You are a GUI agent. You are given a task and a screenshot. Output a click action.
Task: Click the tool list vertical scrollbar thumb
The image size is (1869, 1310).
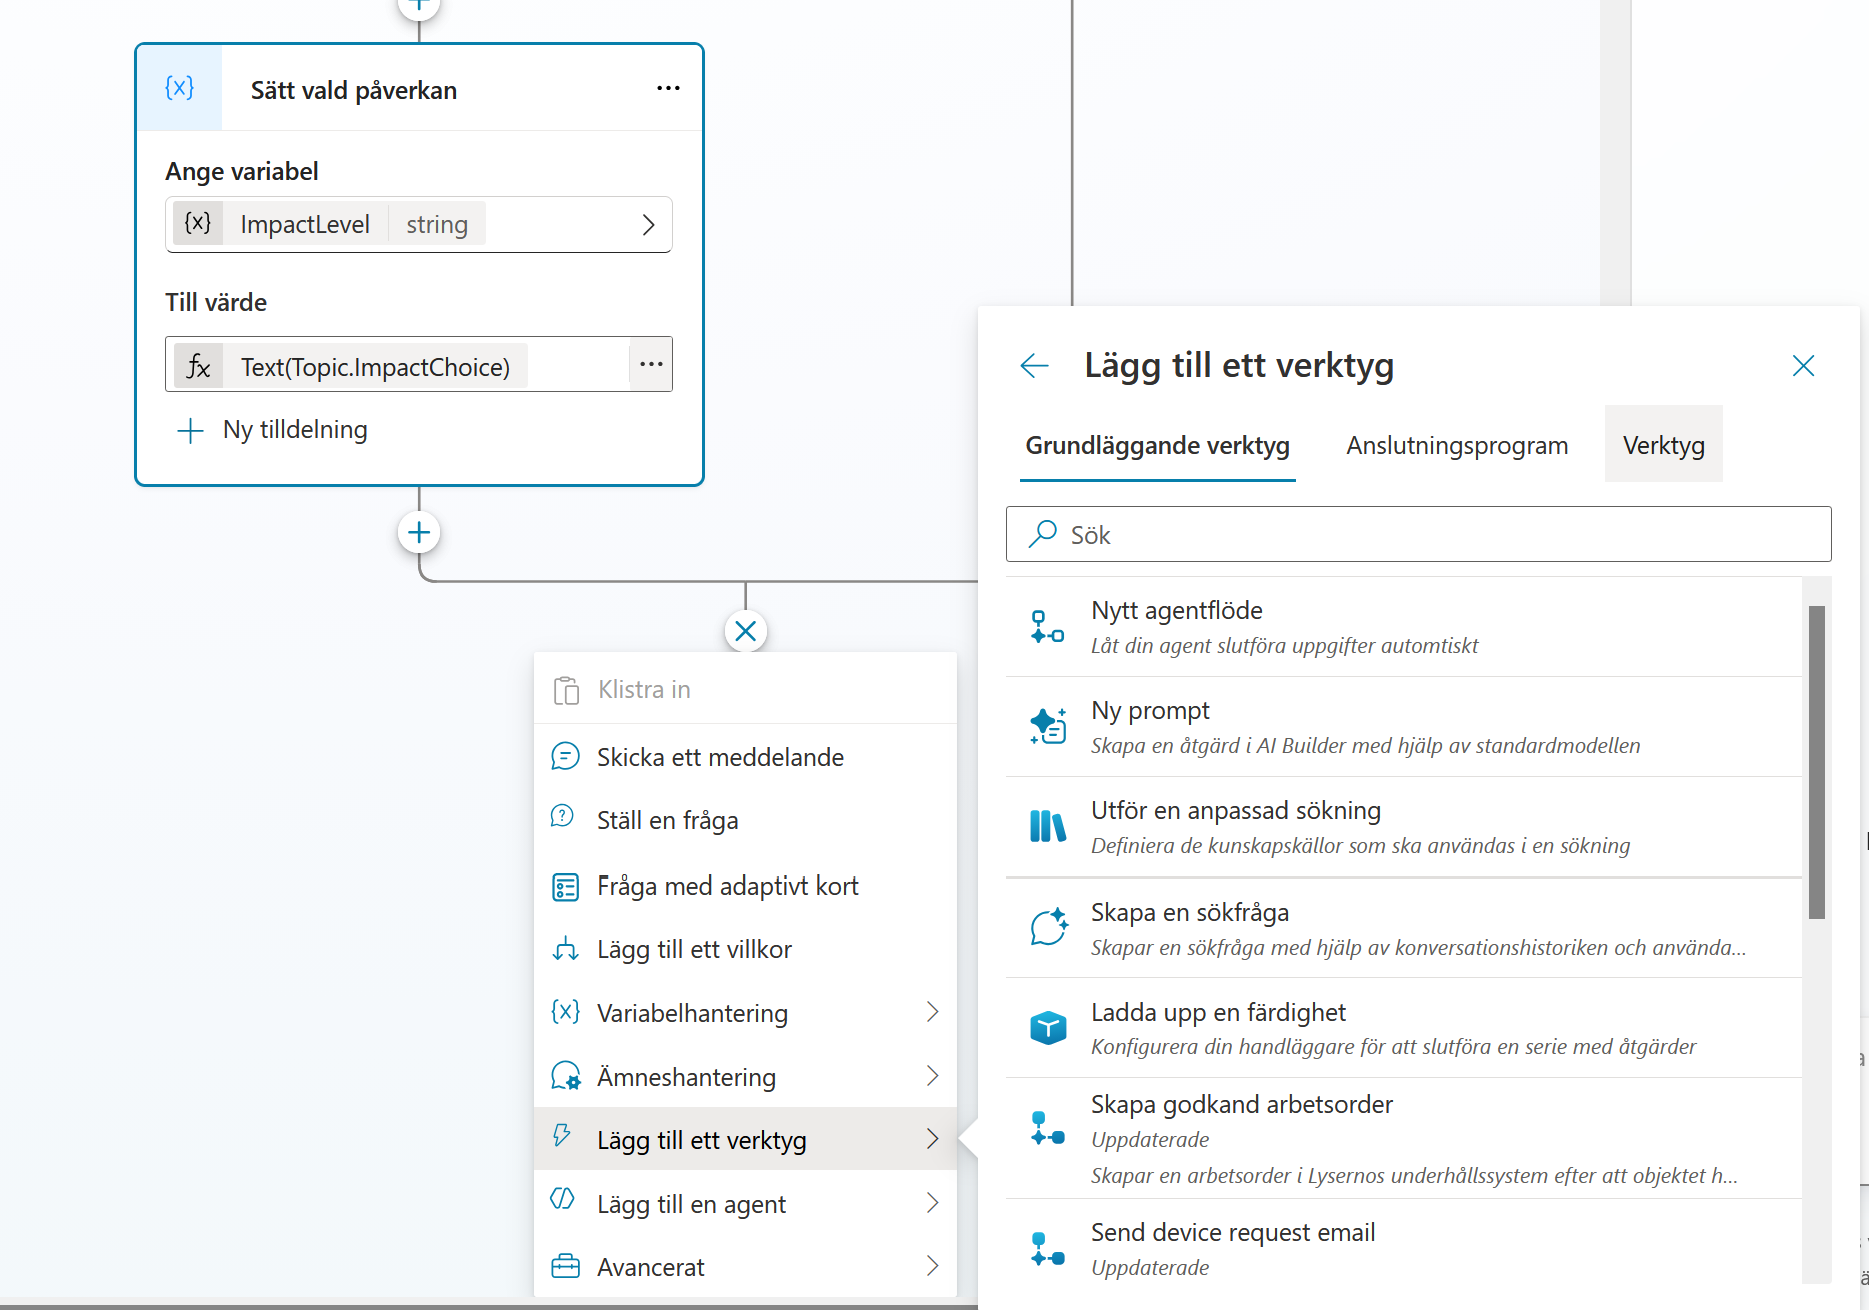point(1817,762)
